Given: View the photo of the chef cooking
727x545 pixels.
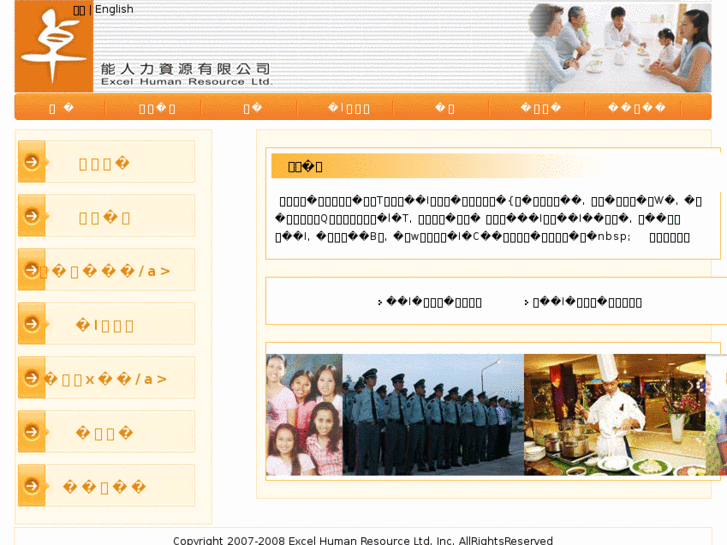Looking at the screenshot, I should 615,415.
